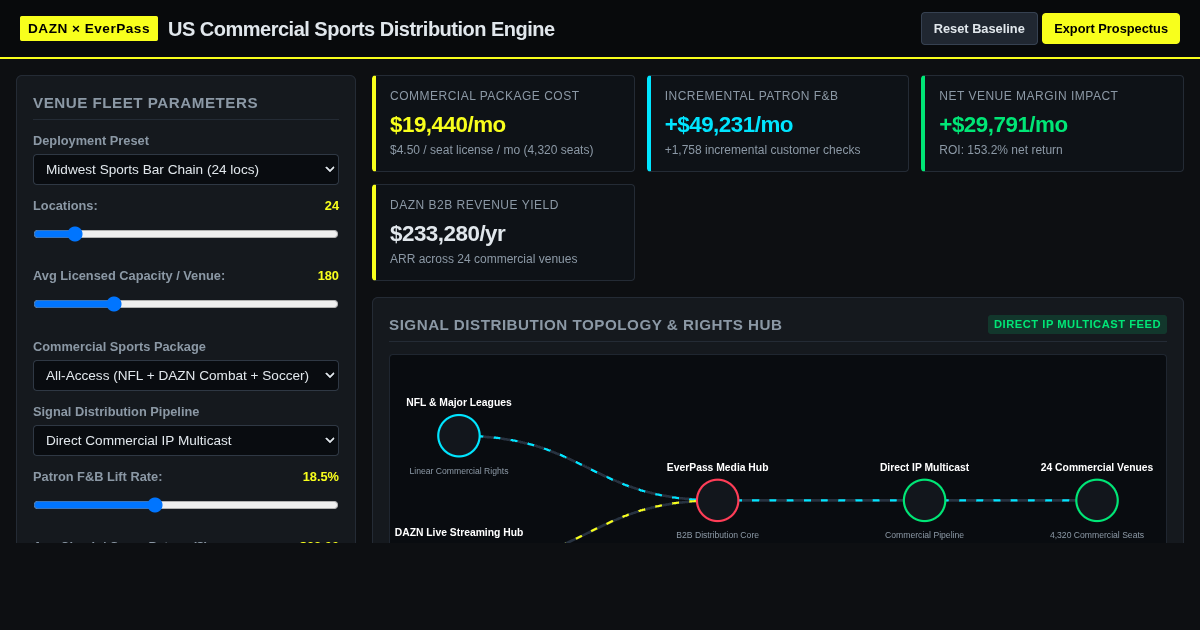
Task: Click the Direct IP Multicast Feed badge
Action: pos(1077,324)
